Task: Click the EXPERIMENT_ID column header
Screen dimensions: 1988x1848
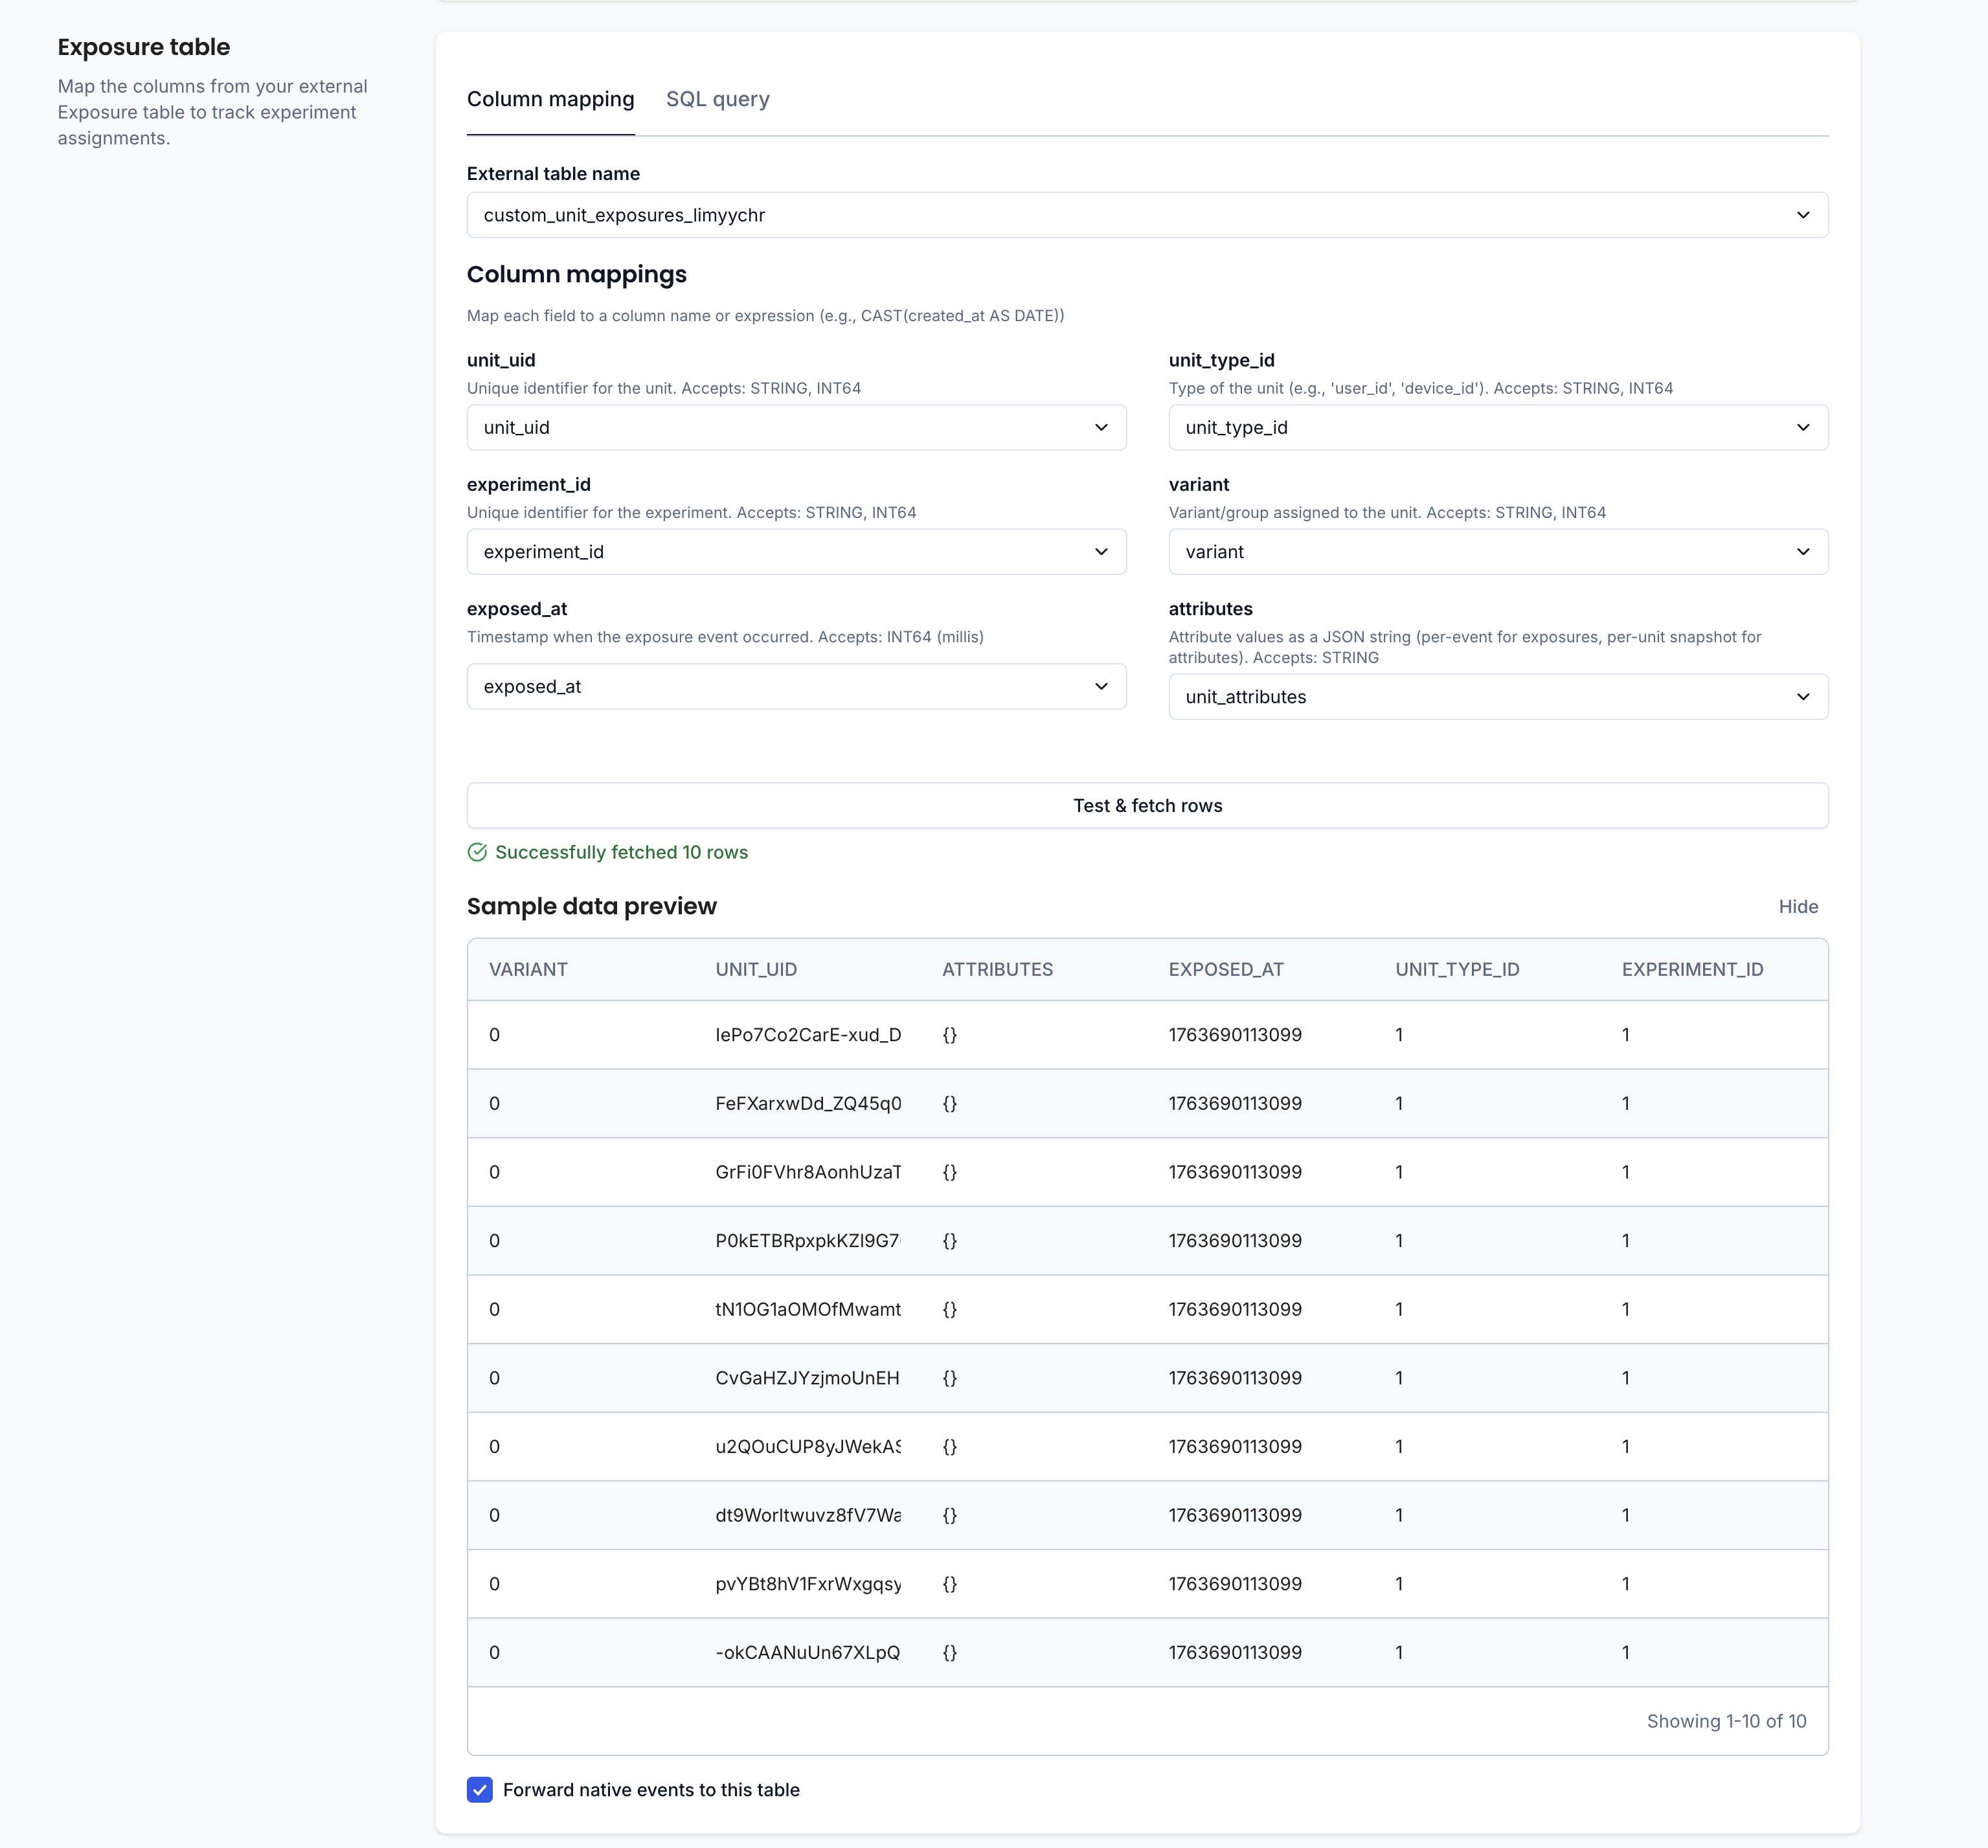Action: [x=1692, y=969]
